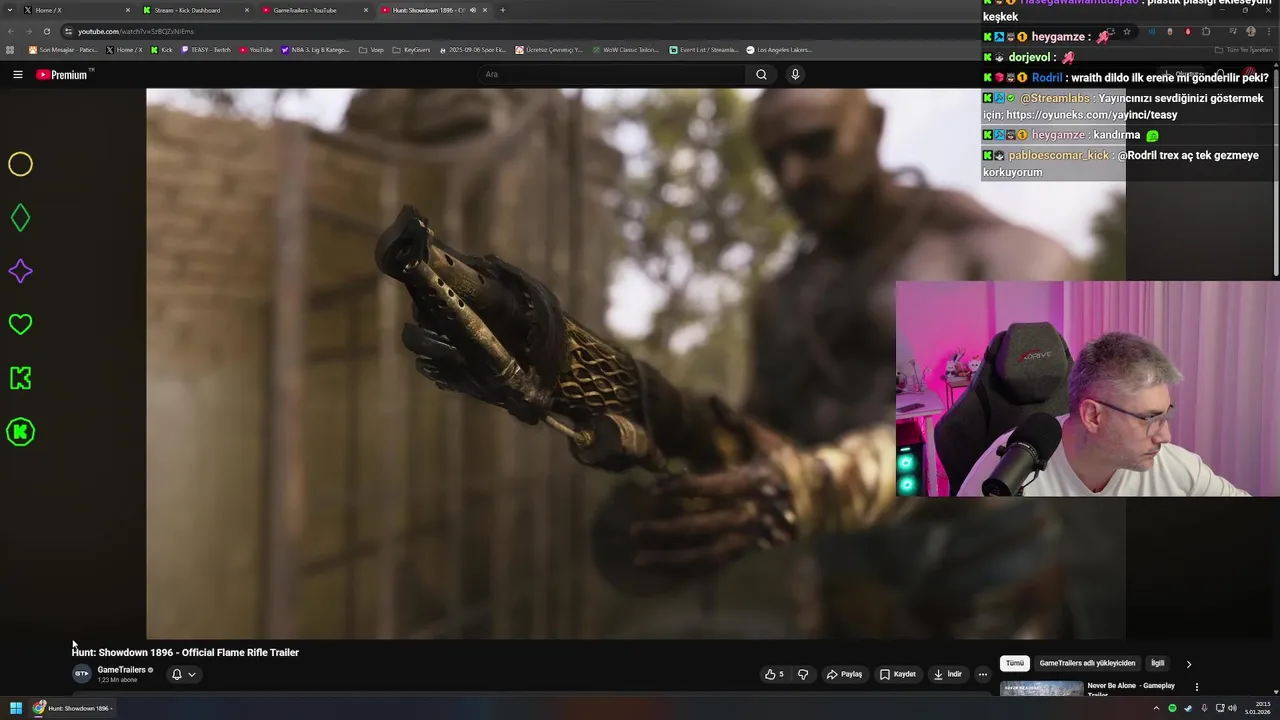Open 'Son Mesajlar' bookmark
Screen dimensions: 1280x720
coord(63,50)
